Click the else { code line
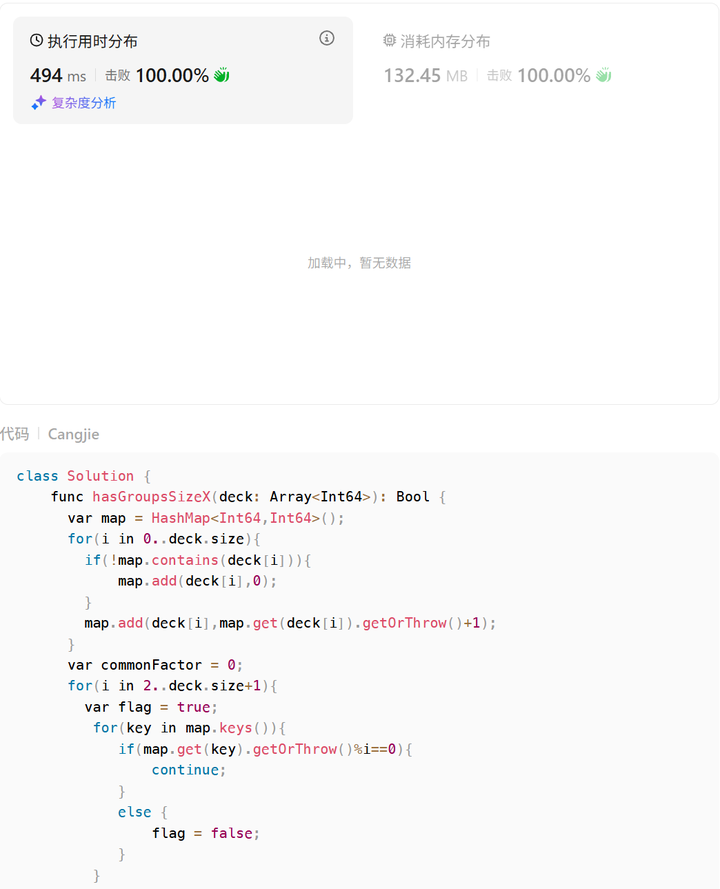 pyautogui.click(x=143, y=812)
